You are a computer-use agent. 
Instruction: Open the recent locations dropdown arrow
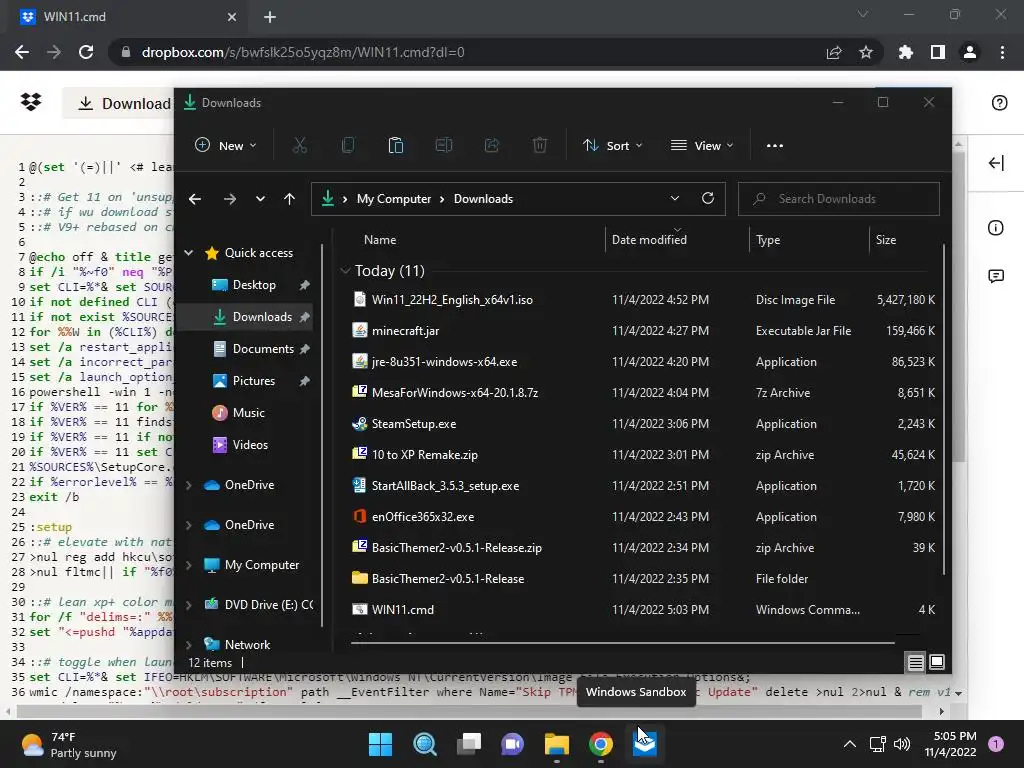pos(260,199)
